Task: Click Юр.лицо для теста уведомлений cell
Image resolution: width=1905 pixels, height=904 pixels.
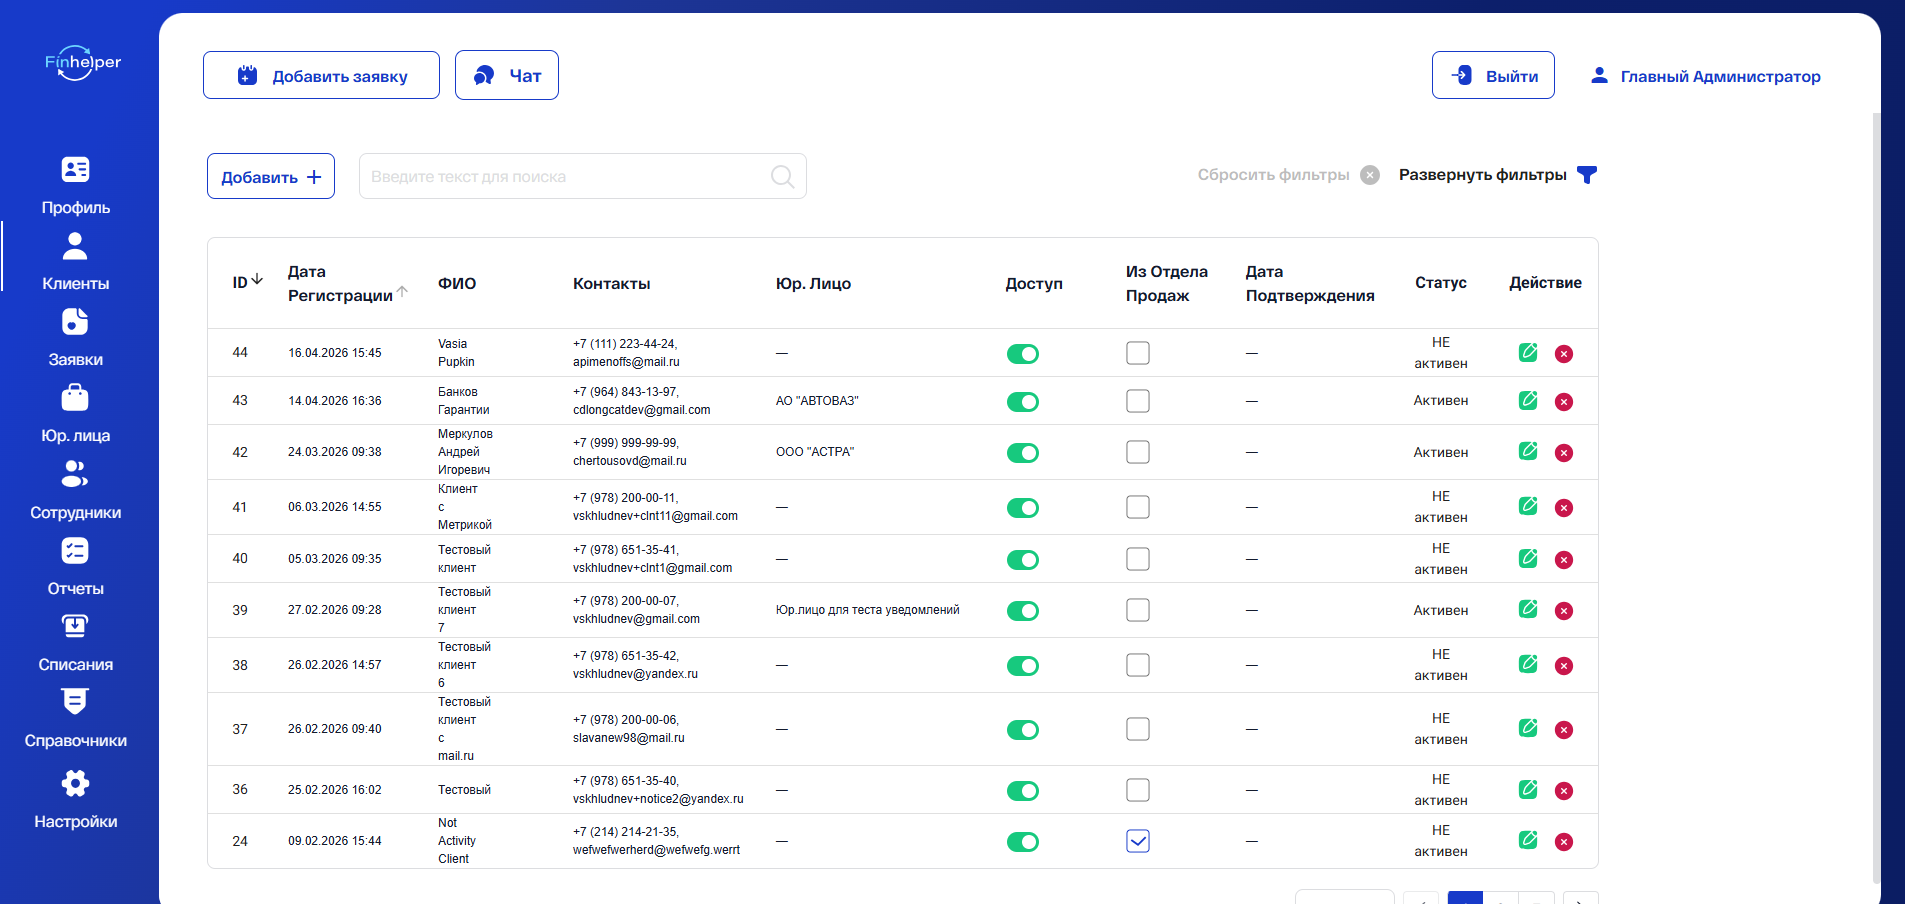Action: pyautogui.click(x=868, y=610)
